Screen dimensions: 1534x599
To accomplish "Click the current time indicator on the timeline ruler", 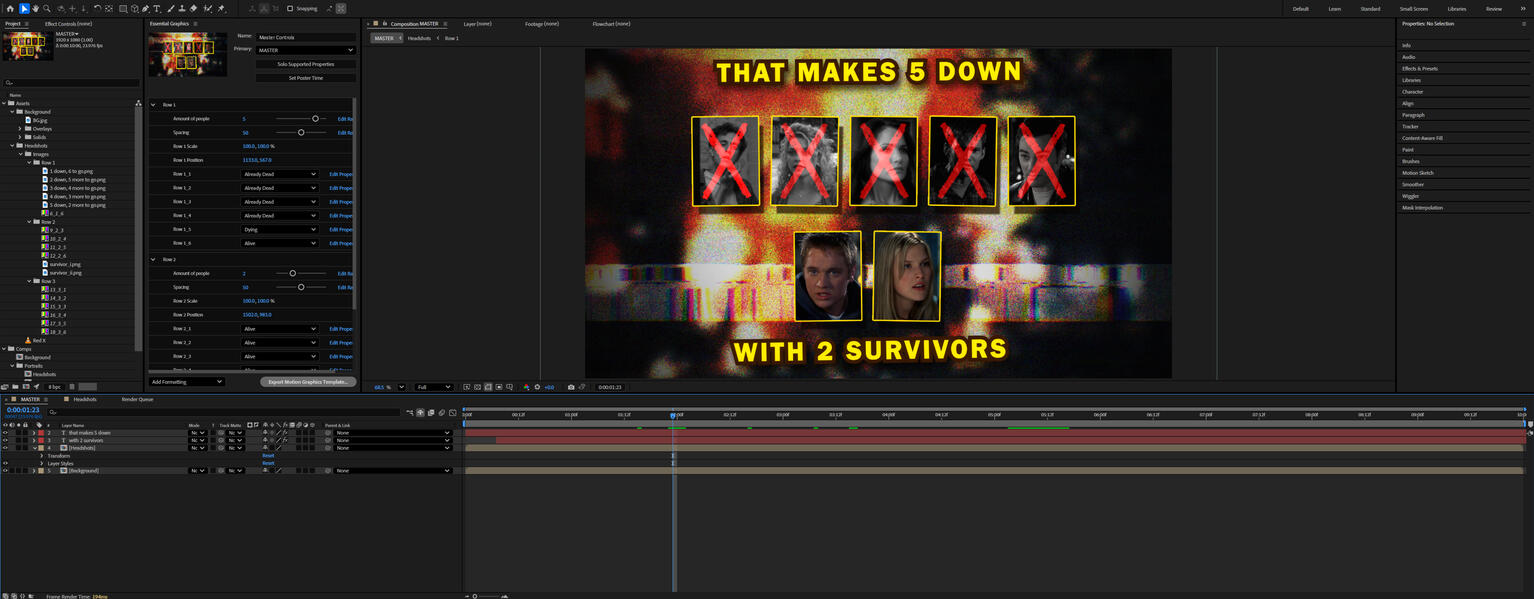I will click(x=673, y=414).
